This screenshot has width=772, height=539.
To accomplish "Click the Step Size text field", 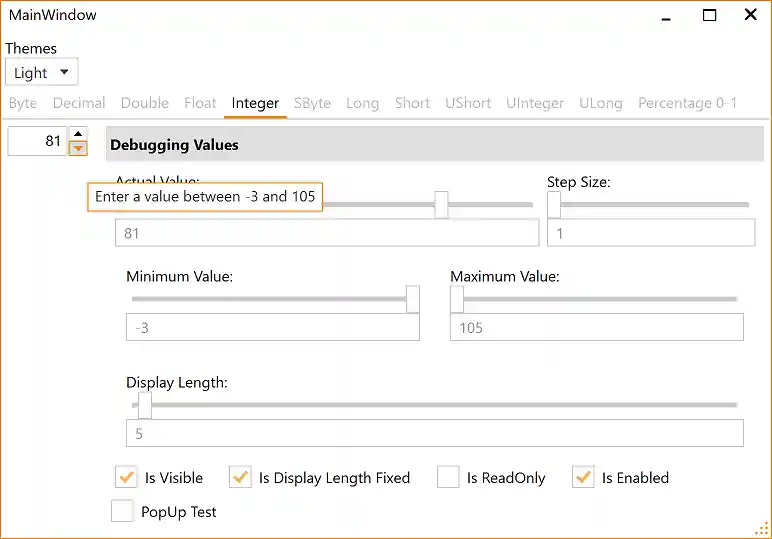I will pyautogui.click(x=651, y=233).
